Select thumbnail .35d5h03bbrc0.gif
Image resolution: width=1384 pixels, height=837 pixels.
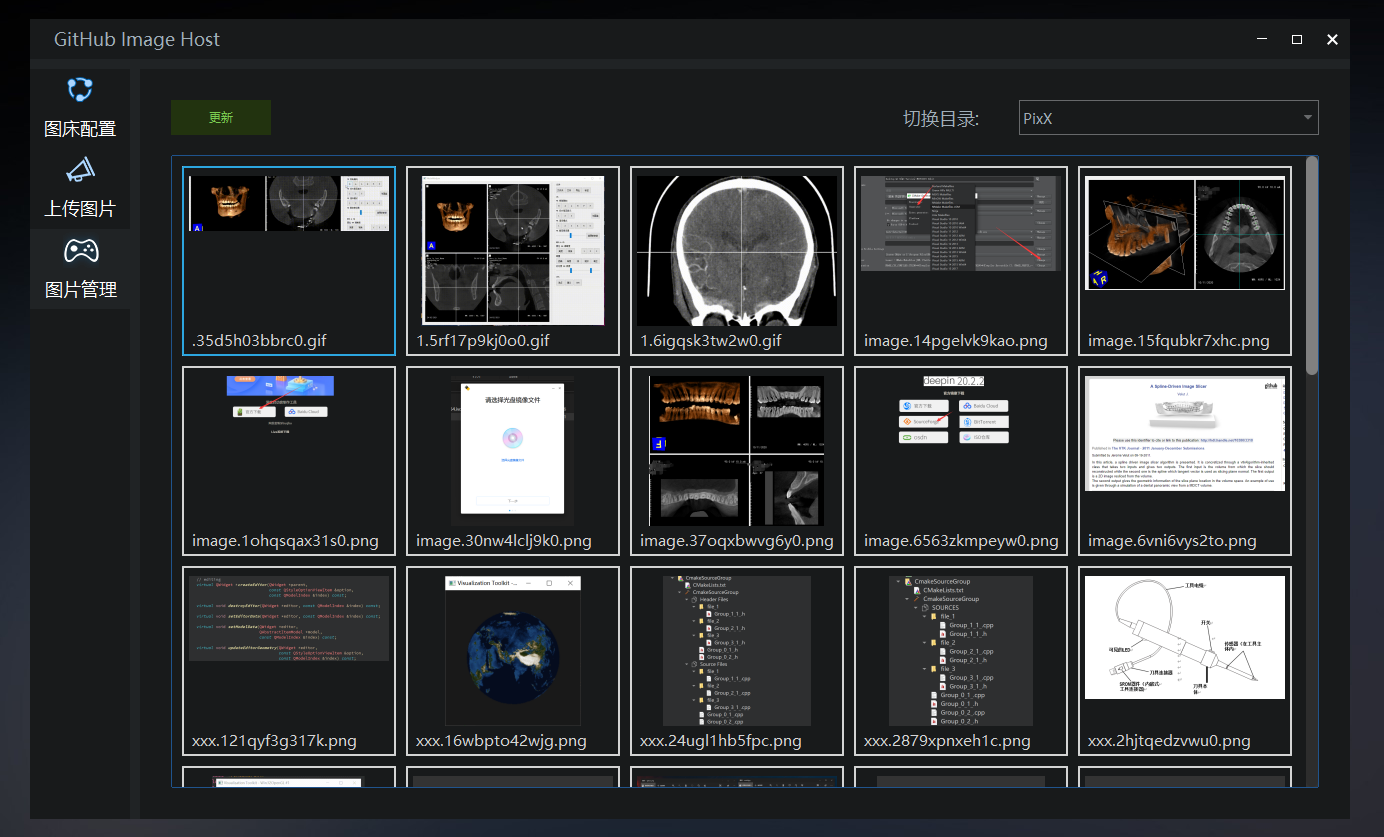[x=289, y=261]
